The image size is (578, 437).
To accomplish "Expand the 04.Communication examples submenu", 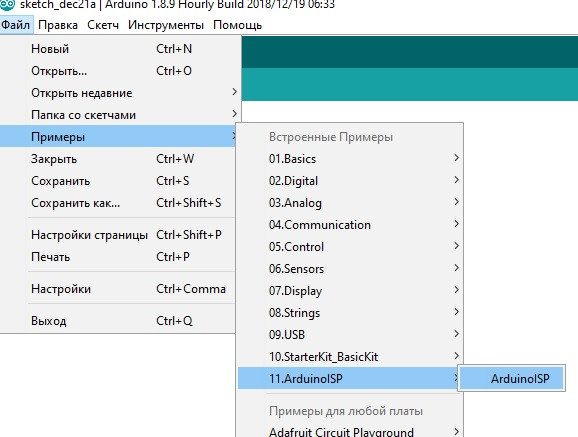I will tap(350, 225).
